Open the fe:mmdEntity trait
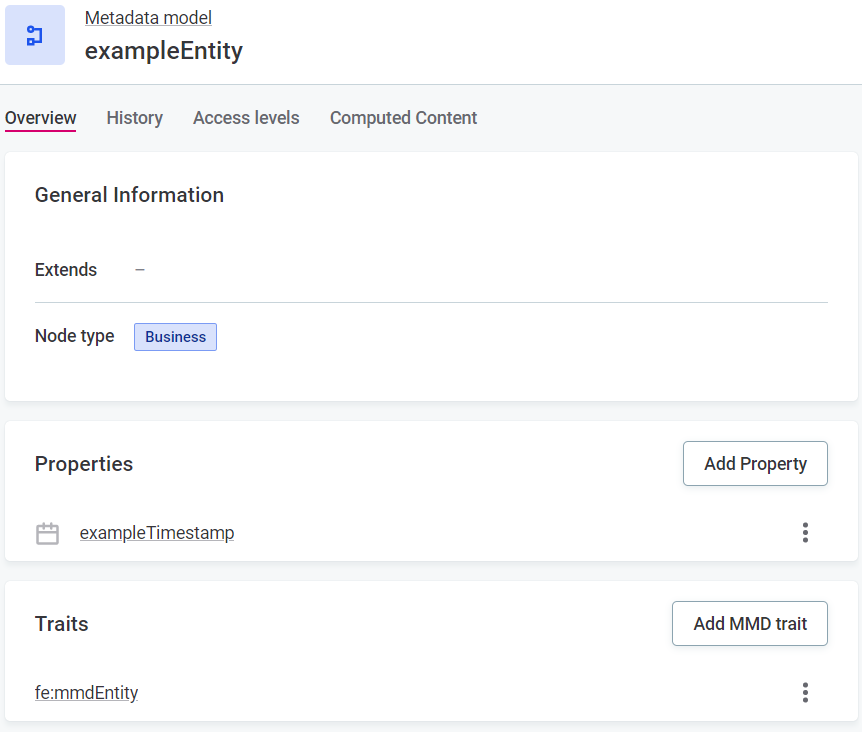Image resolution: width=862 pixels, height=732 pixels. click(87, 692)
